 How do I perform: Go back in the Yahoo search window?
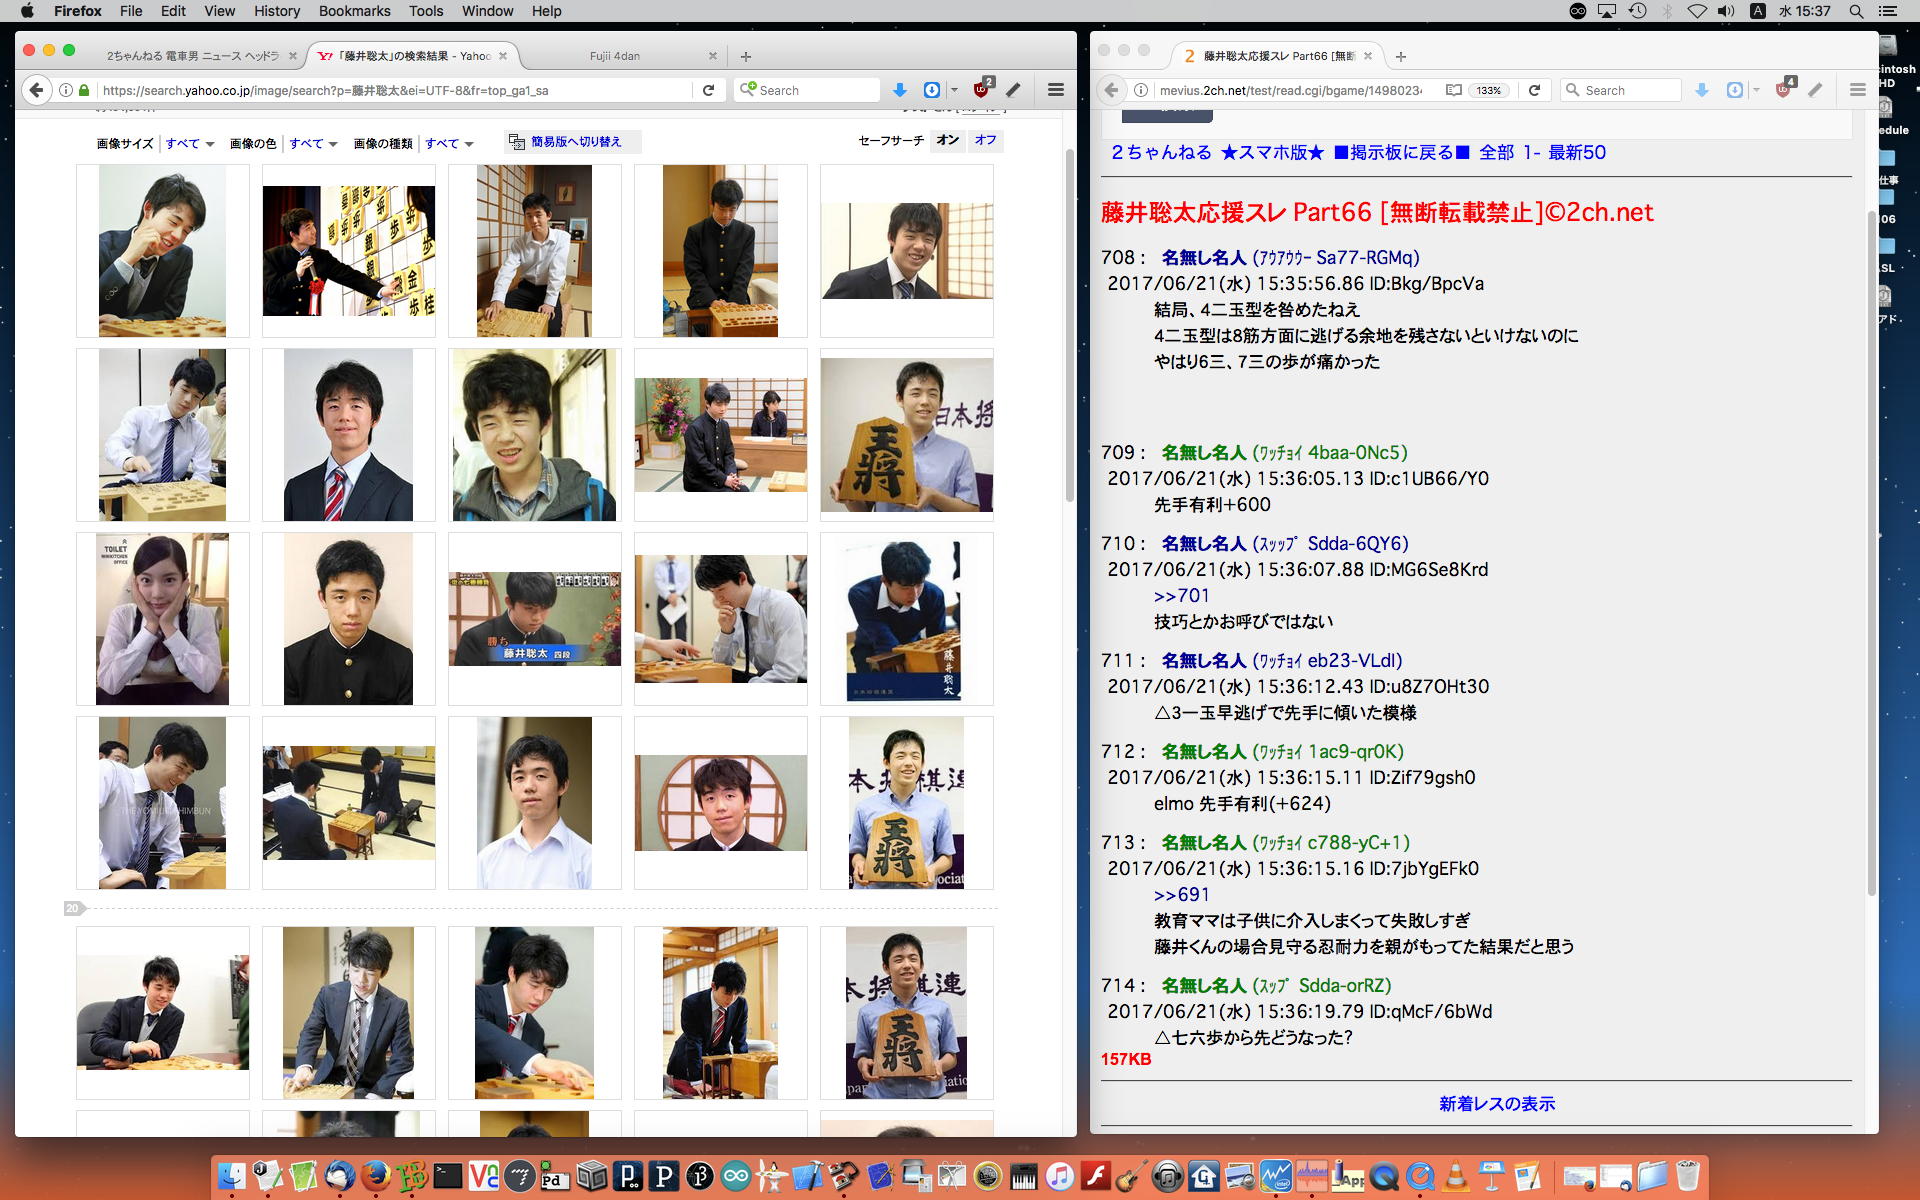[x=37, y=90]
